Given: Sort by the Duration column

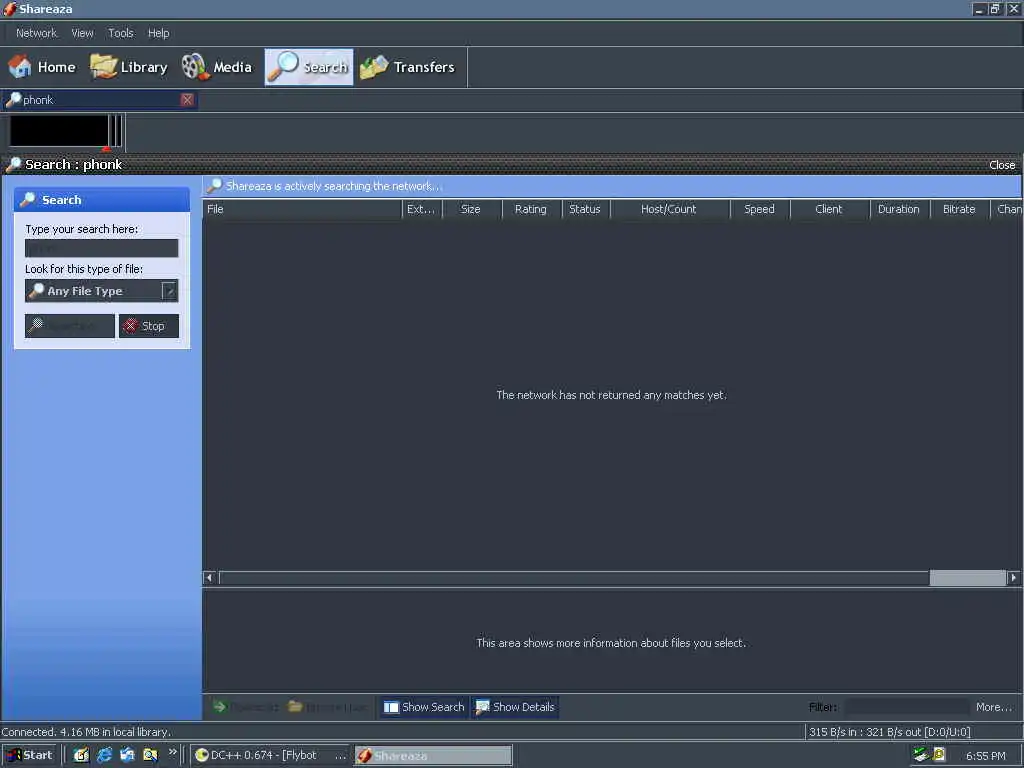Looking at the screenshot, I should pos(899,210).
